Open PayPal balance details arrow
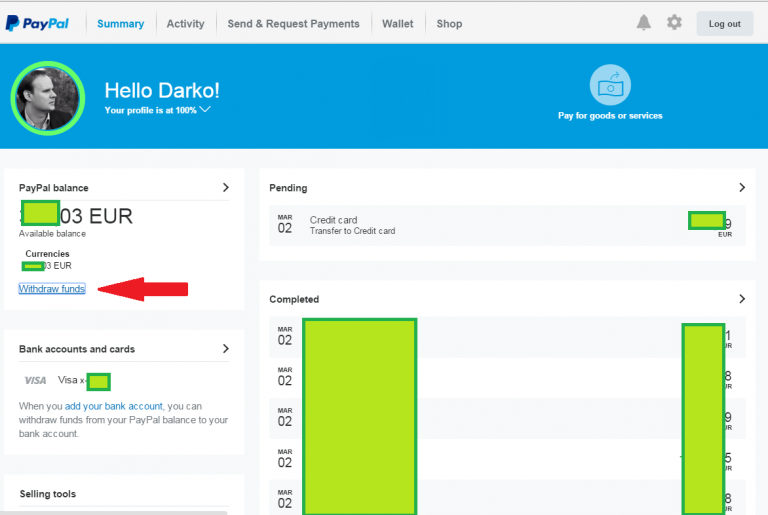Image resolution: width=768 pixels, height=515 pixels. [x=226, y=187]
